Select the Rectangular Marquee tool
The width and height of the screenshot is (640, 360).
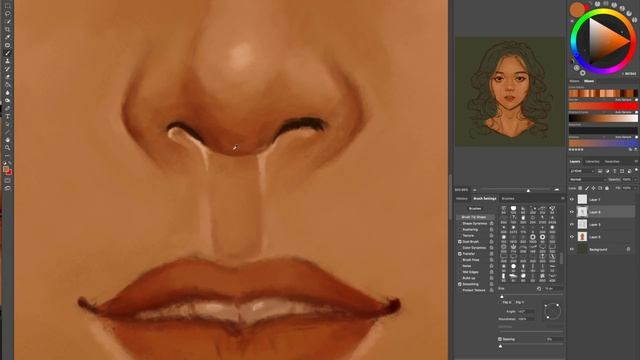[x=7, y=6]
